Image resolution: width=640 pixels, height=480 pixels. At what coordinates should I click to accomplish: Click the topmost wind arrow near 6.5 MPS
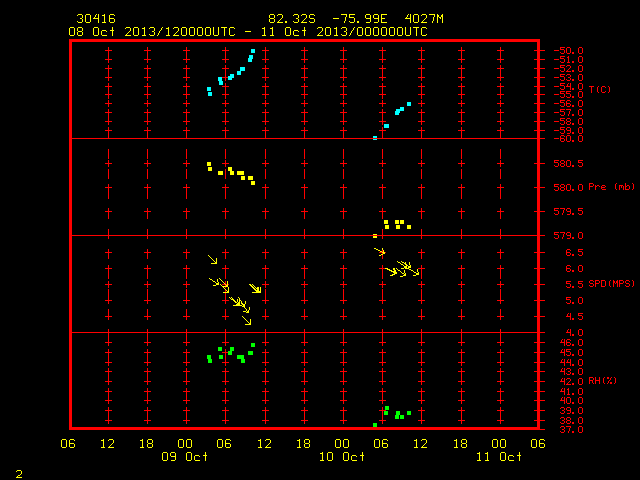point(380,251)
